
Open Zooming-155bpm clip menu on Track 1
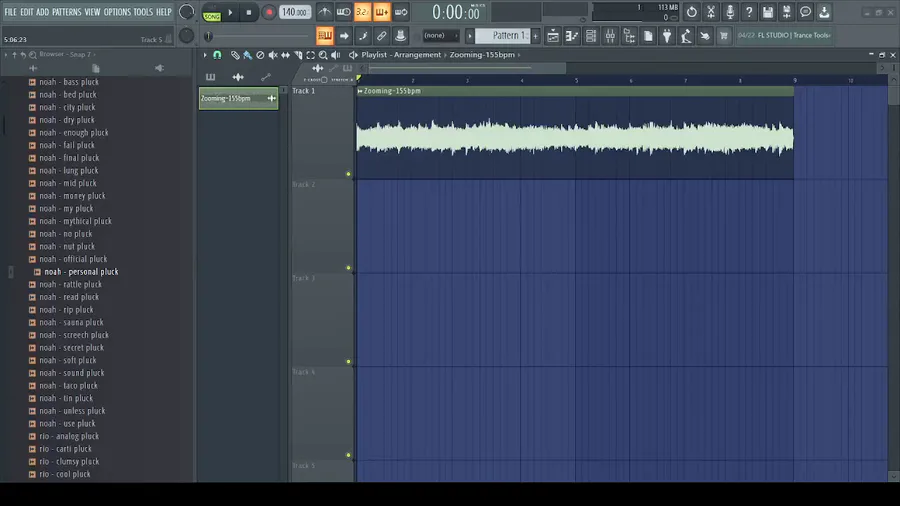point(360,91)
